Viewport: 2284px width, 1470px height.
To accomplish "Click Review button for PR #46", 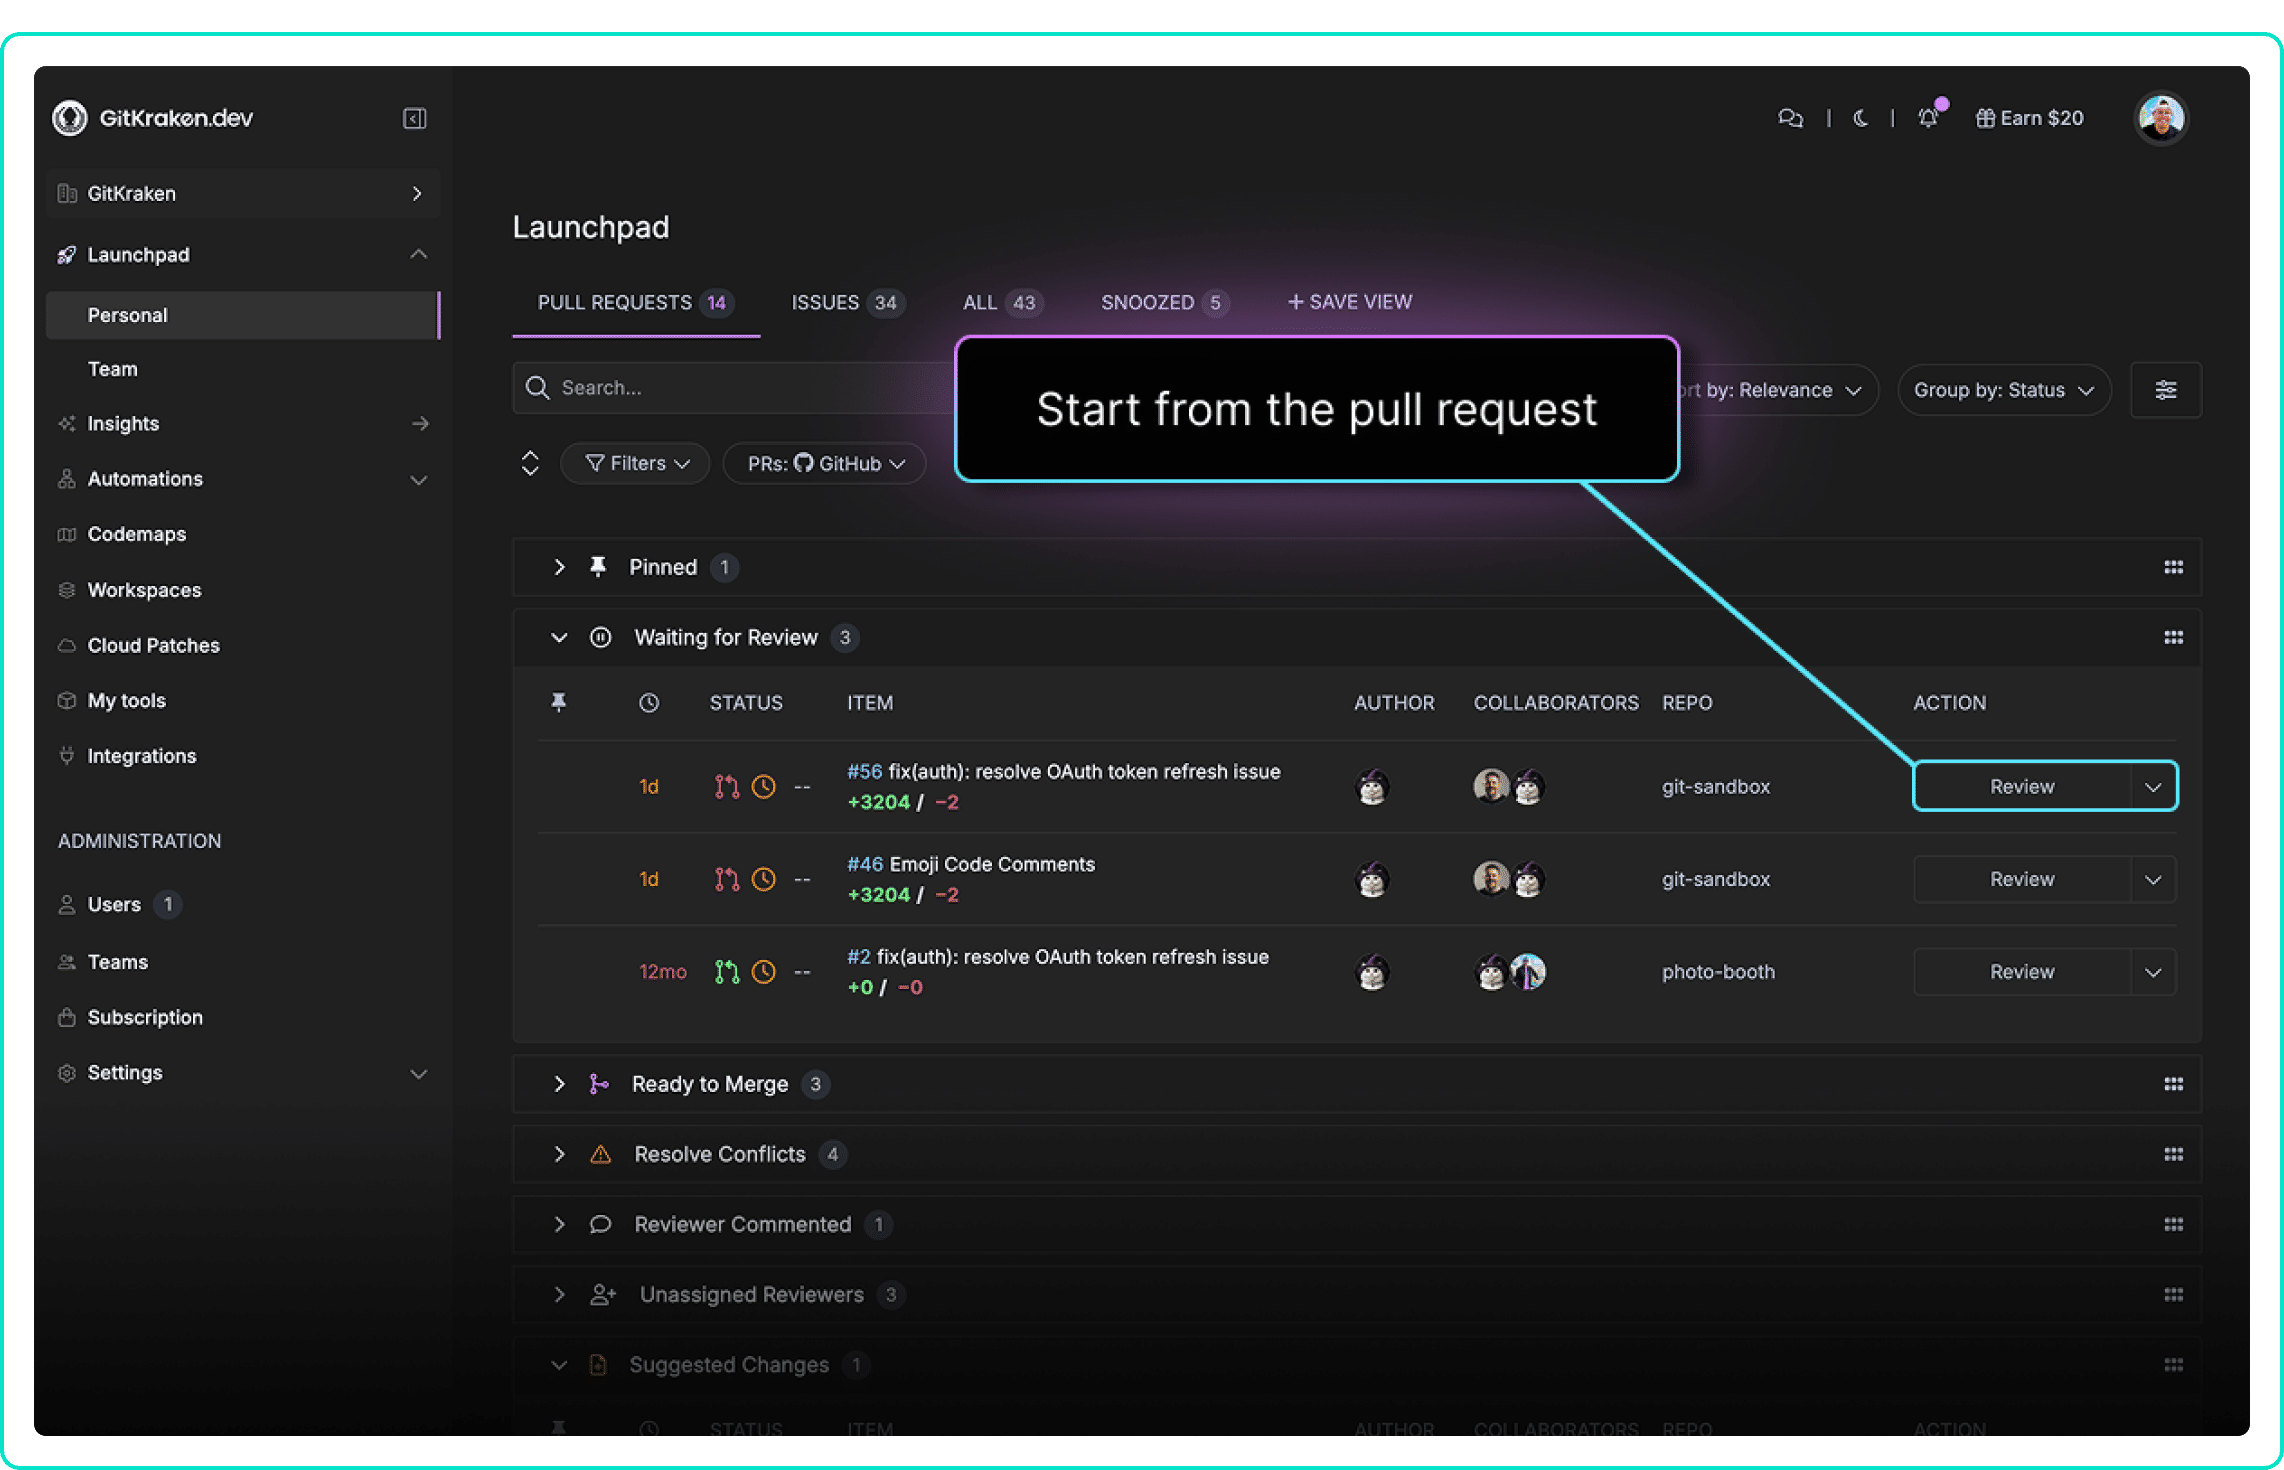I will 2022,879.
